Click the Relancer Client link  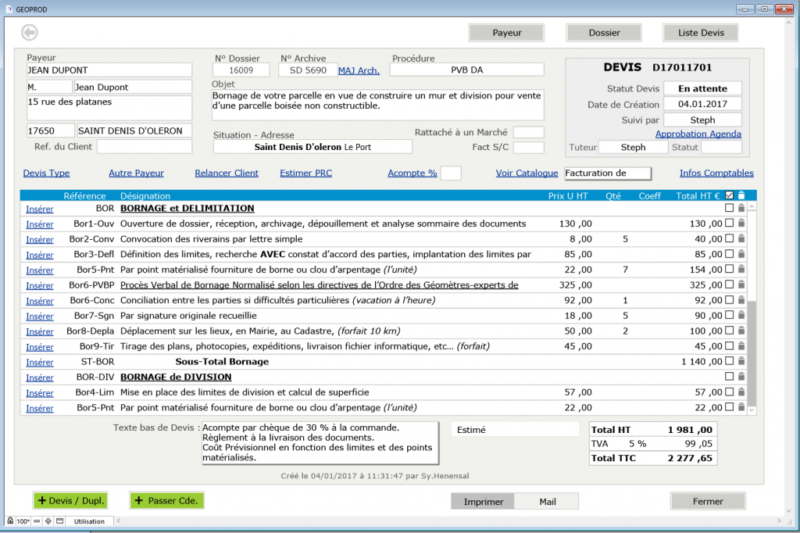click(226, 173)
